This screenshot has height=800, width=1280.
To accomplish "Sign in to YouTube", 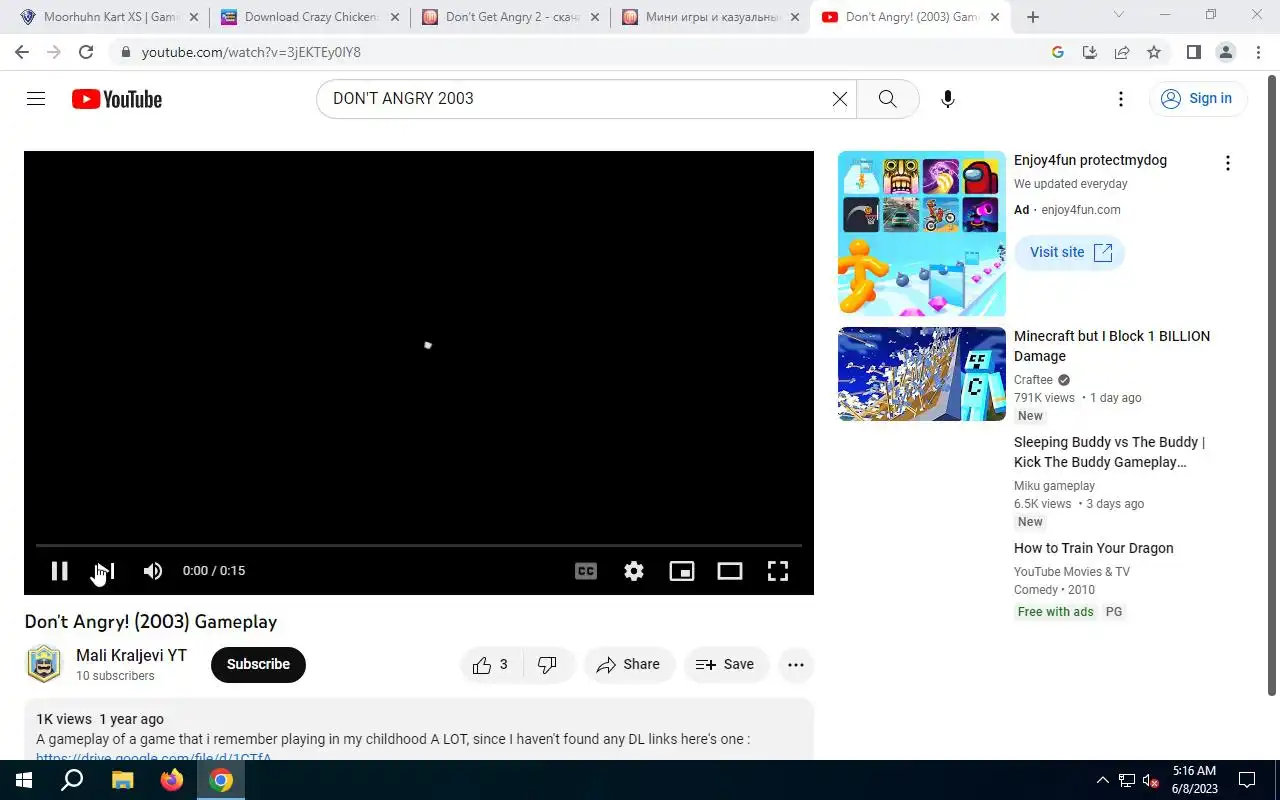I will [x=1198, y=98].
